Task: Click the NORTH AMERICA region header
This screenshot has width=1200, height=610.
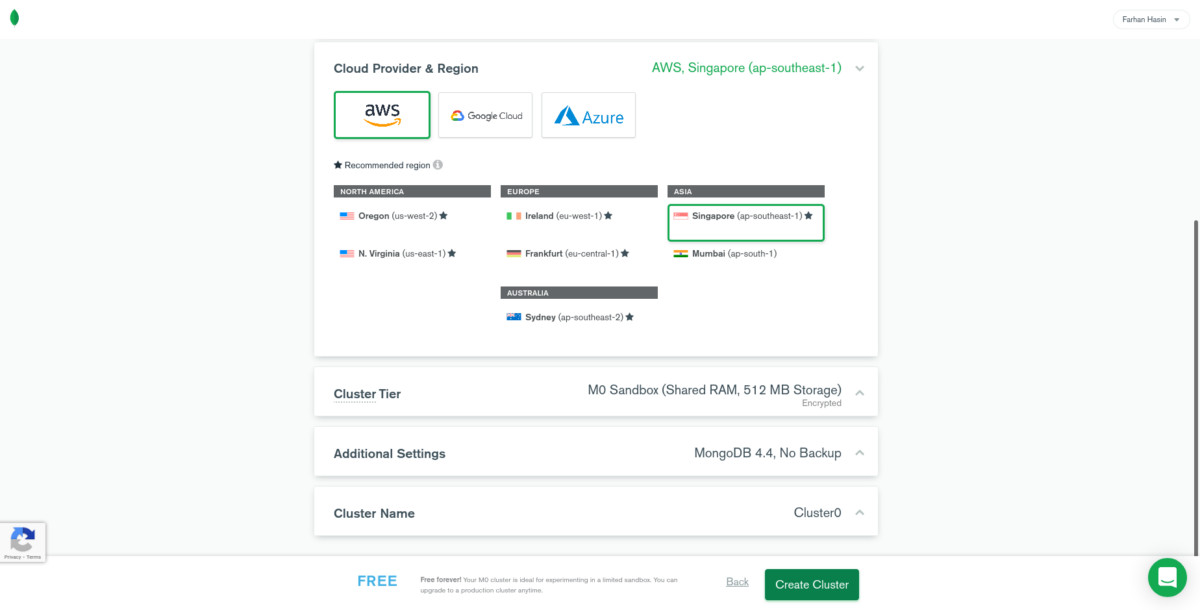Action: (x=412, y=191)
